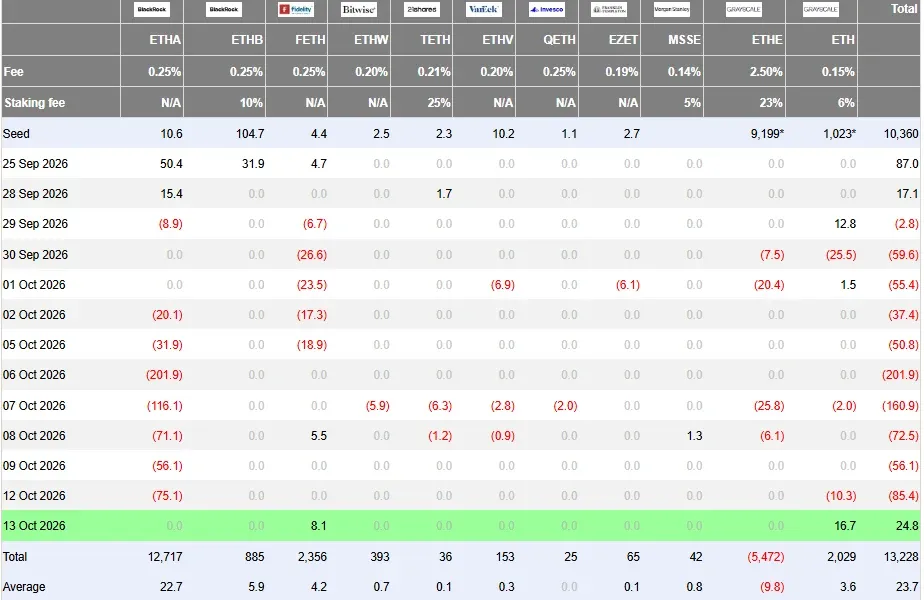Click the Grayscale logo above ETH column

[x=820, y=9]
